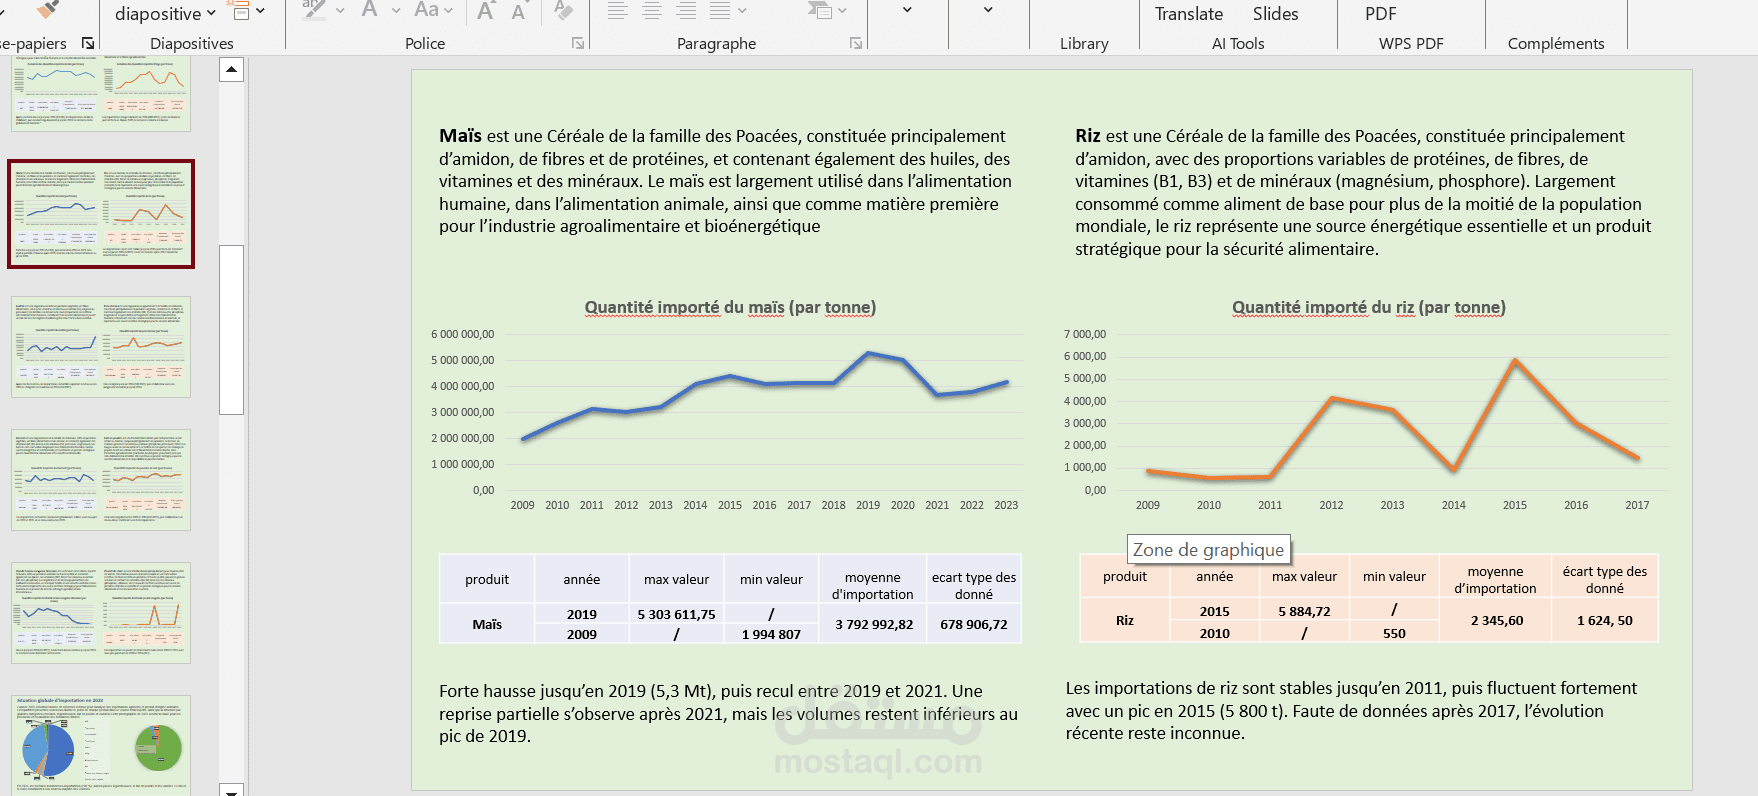Decrease font size with smaller A icon
The image size is (1758, 796).
pyautogui.click(x=518, y=12)
